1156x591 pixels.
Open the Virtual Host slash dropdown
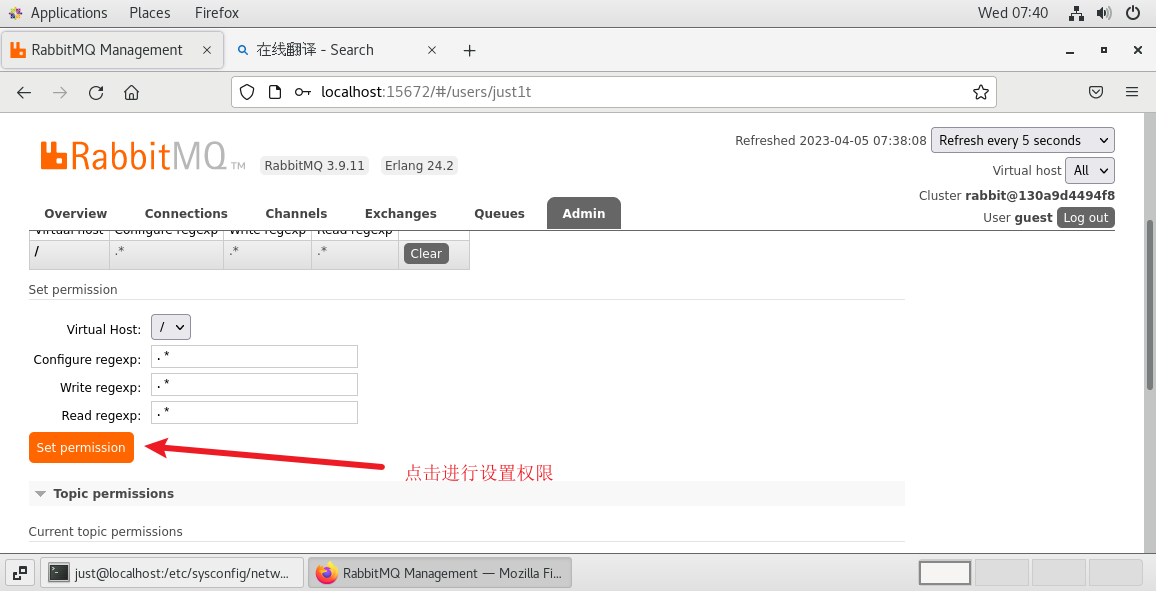tap(171, 328)
